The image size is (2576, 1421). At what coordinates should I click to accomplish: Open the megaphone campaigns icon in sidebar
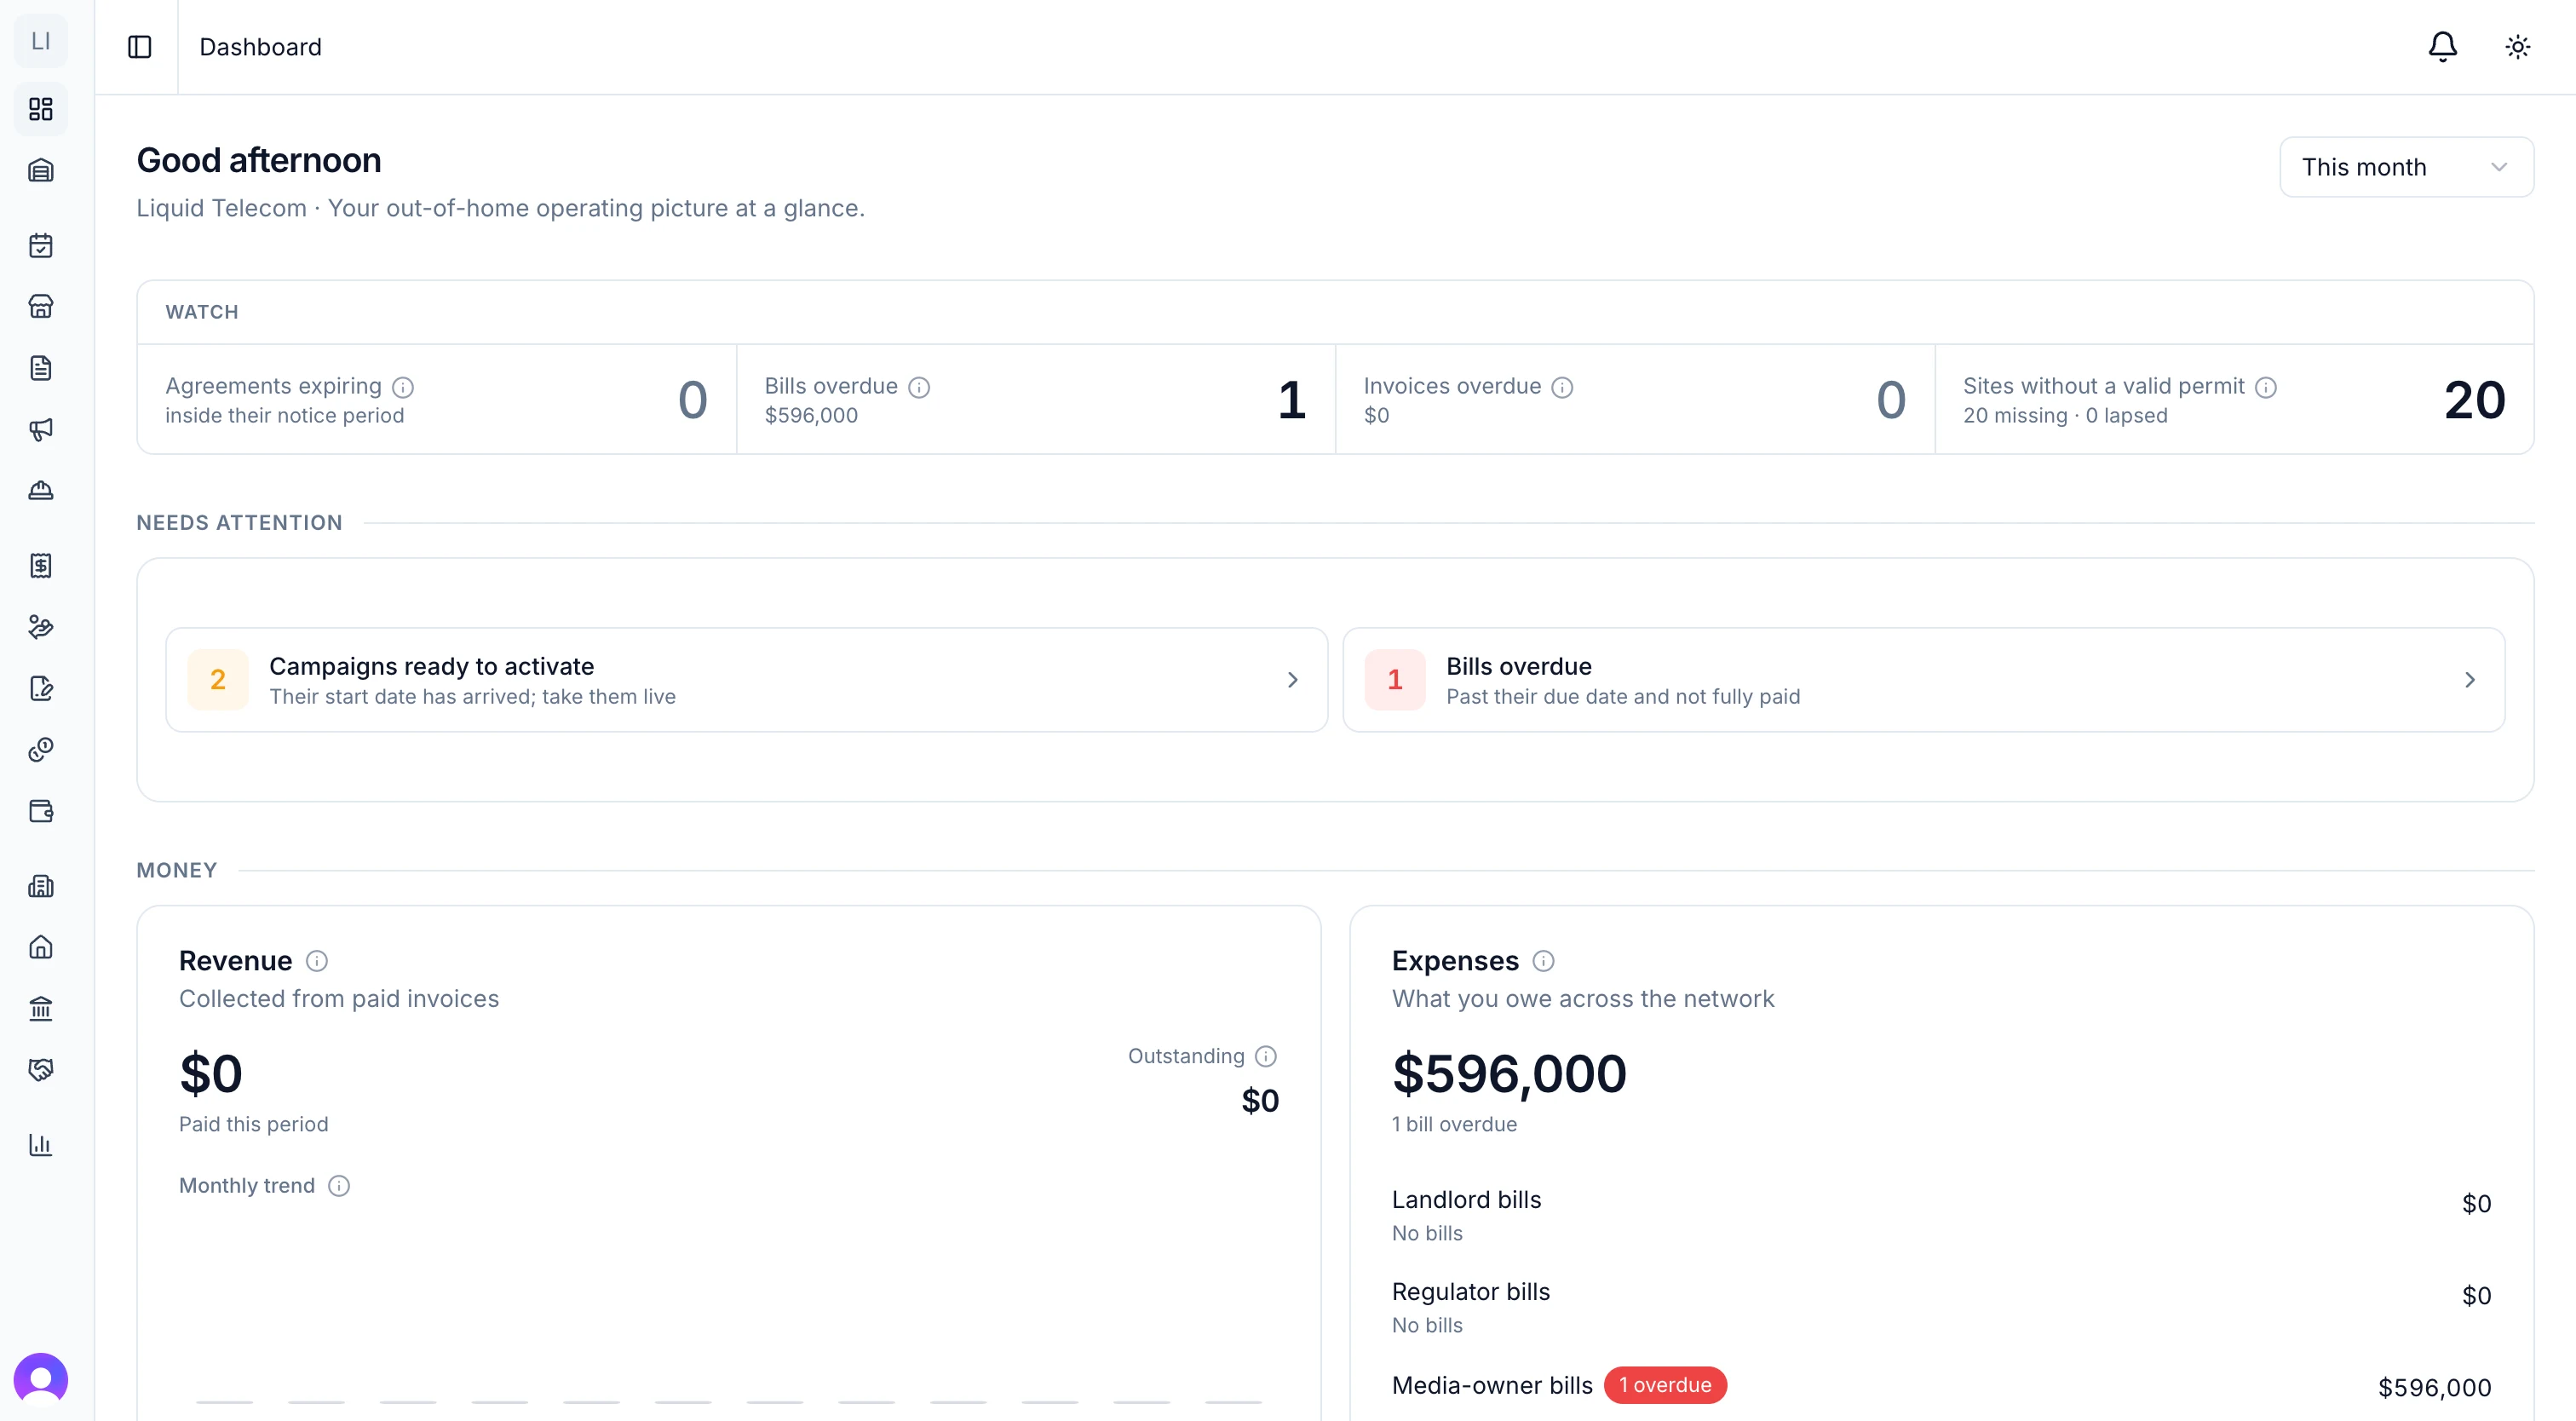[41, 429]
